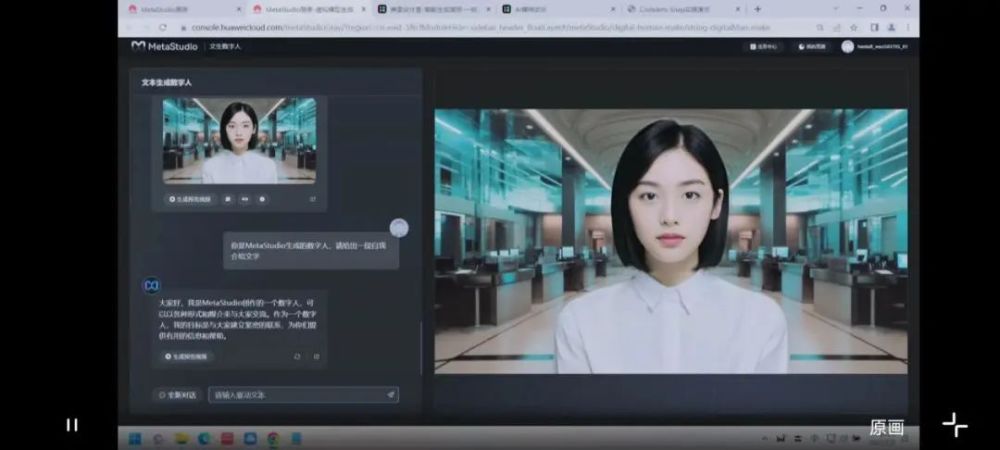Open Microsoft Edge from the taskbar
Screen dimensions: 1000x450
[x=204, y=439]
